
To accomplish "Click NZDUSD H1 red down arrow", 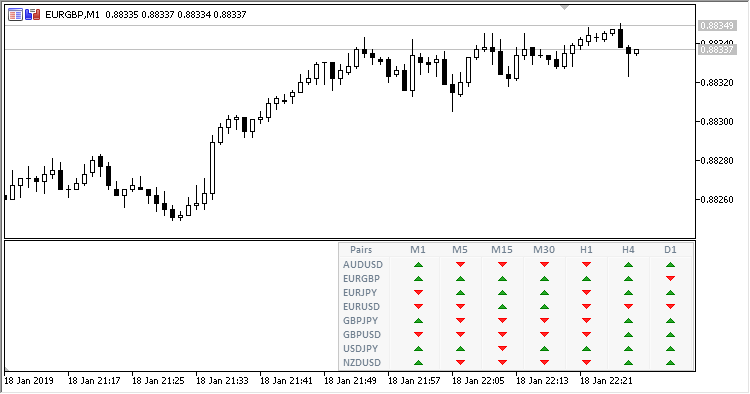I will coord(586,362).
